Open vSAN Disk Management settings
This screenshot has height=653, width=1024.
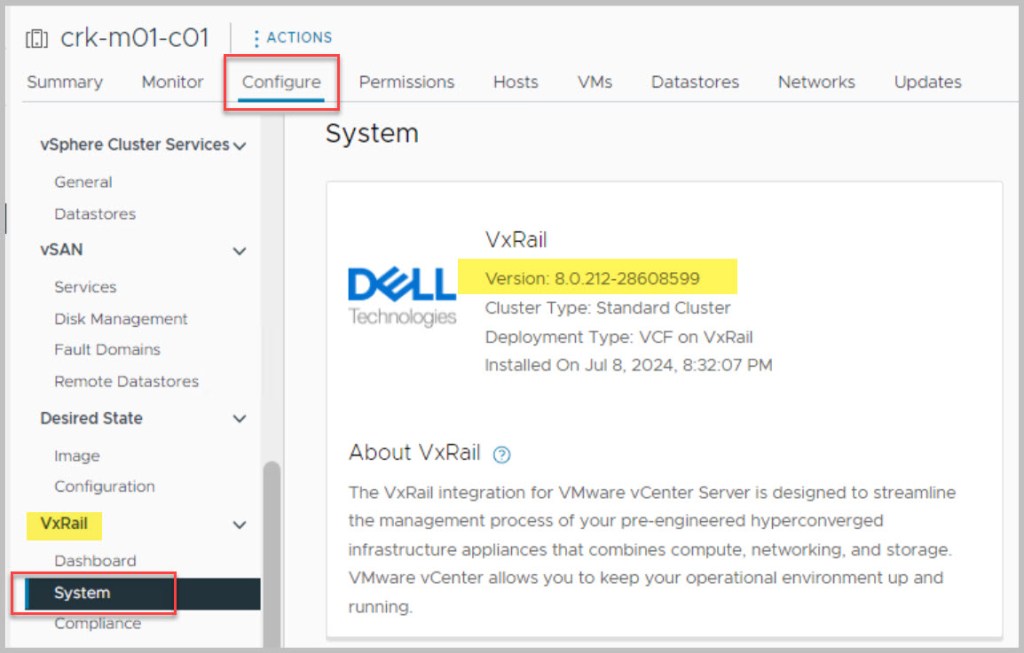pyautogui.click(x=121, y=319)
